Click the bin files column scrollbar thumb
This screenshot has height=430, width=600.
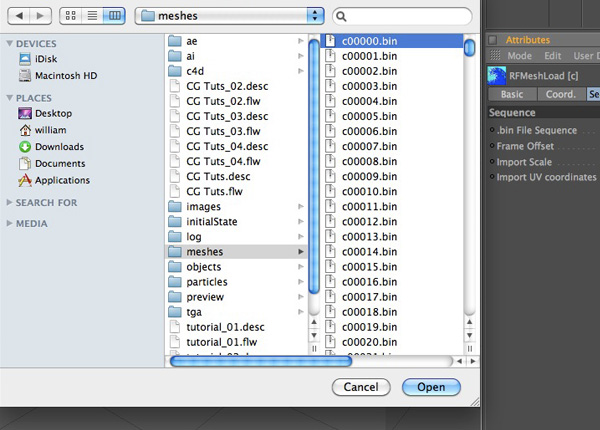[470, 48]
